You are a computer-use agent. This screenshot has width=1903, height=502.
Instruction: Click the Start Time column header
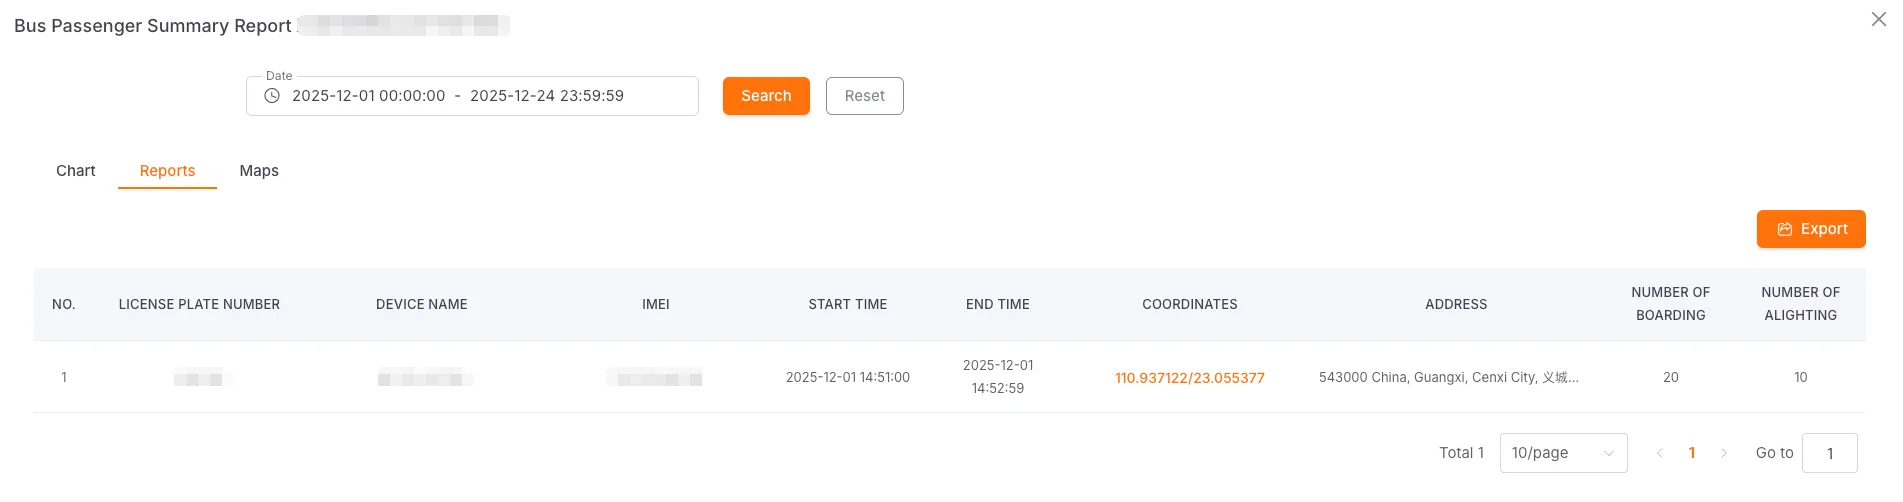[x=847, y=304]
